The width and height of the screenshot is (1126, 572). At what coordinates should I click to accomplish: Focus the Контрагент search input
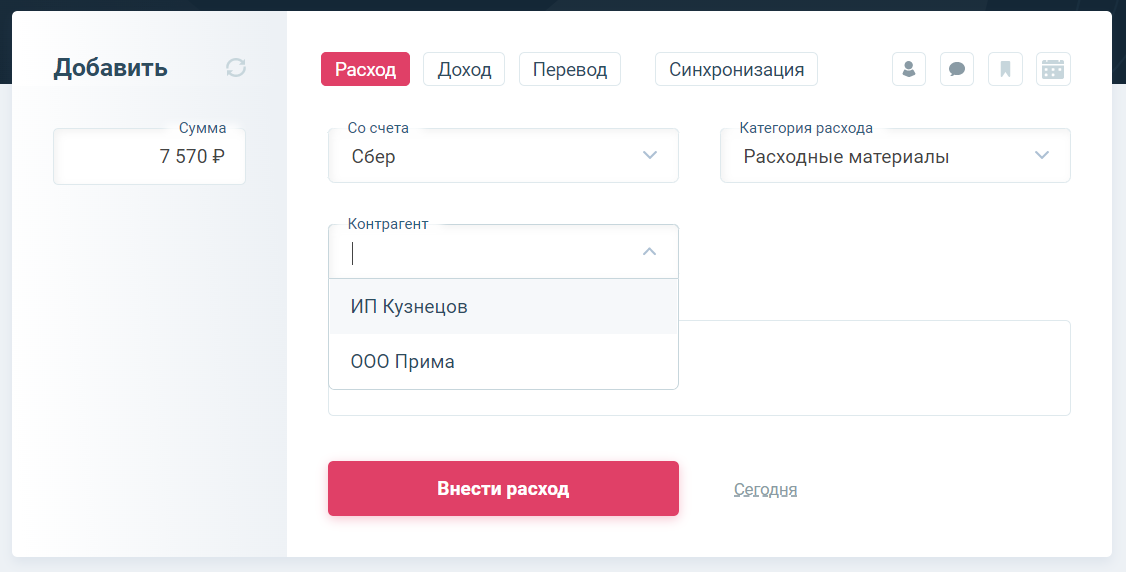click(488, 253)
